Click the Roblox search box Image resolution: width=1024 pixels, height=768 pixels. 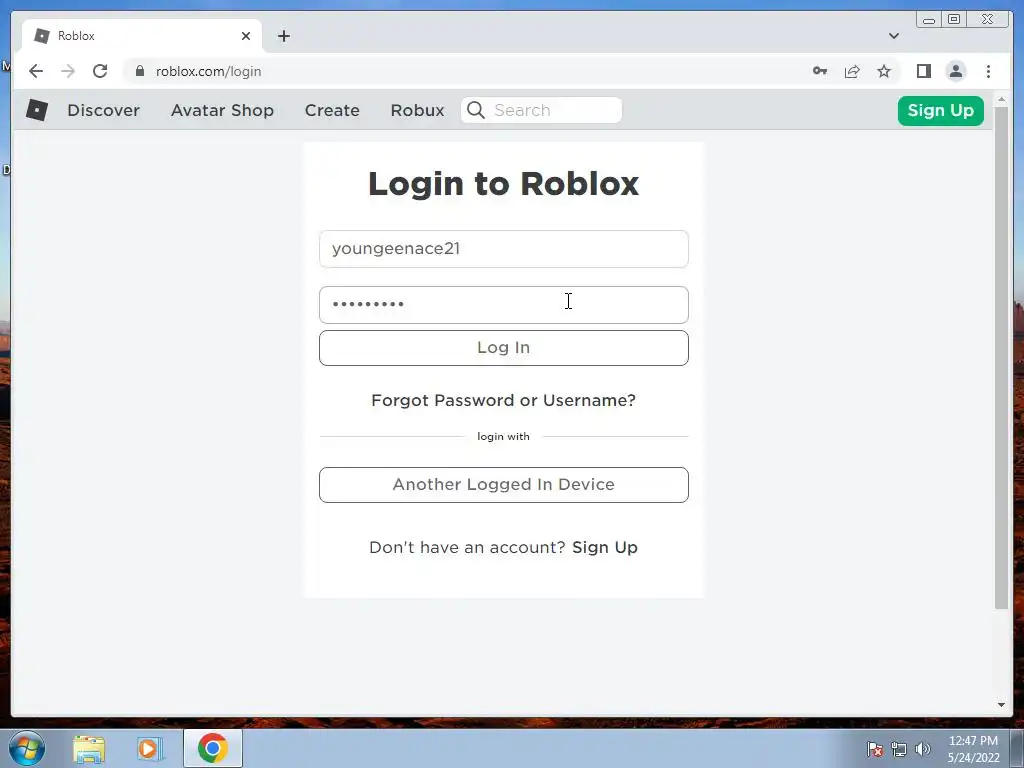pyautogui.click(x=541, y=110)
